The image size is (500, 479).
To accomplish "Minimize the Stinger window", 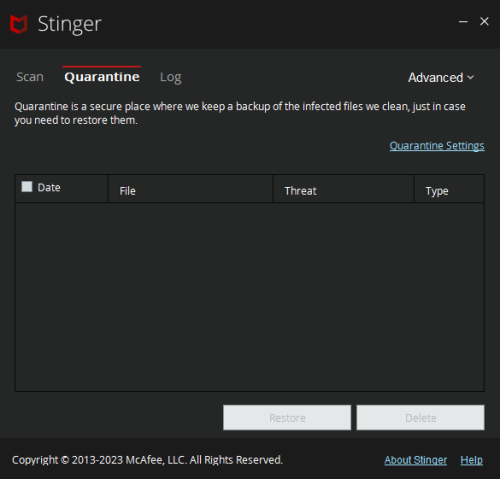I will point(463,22).
